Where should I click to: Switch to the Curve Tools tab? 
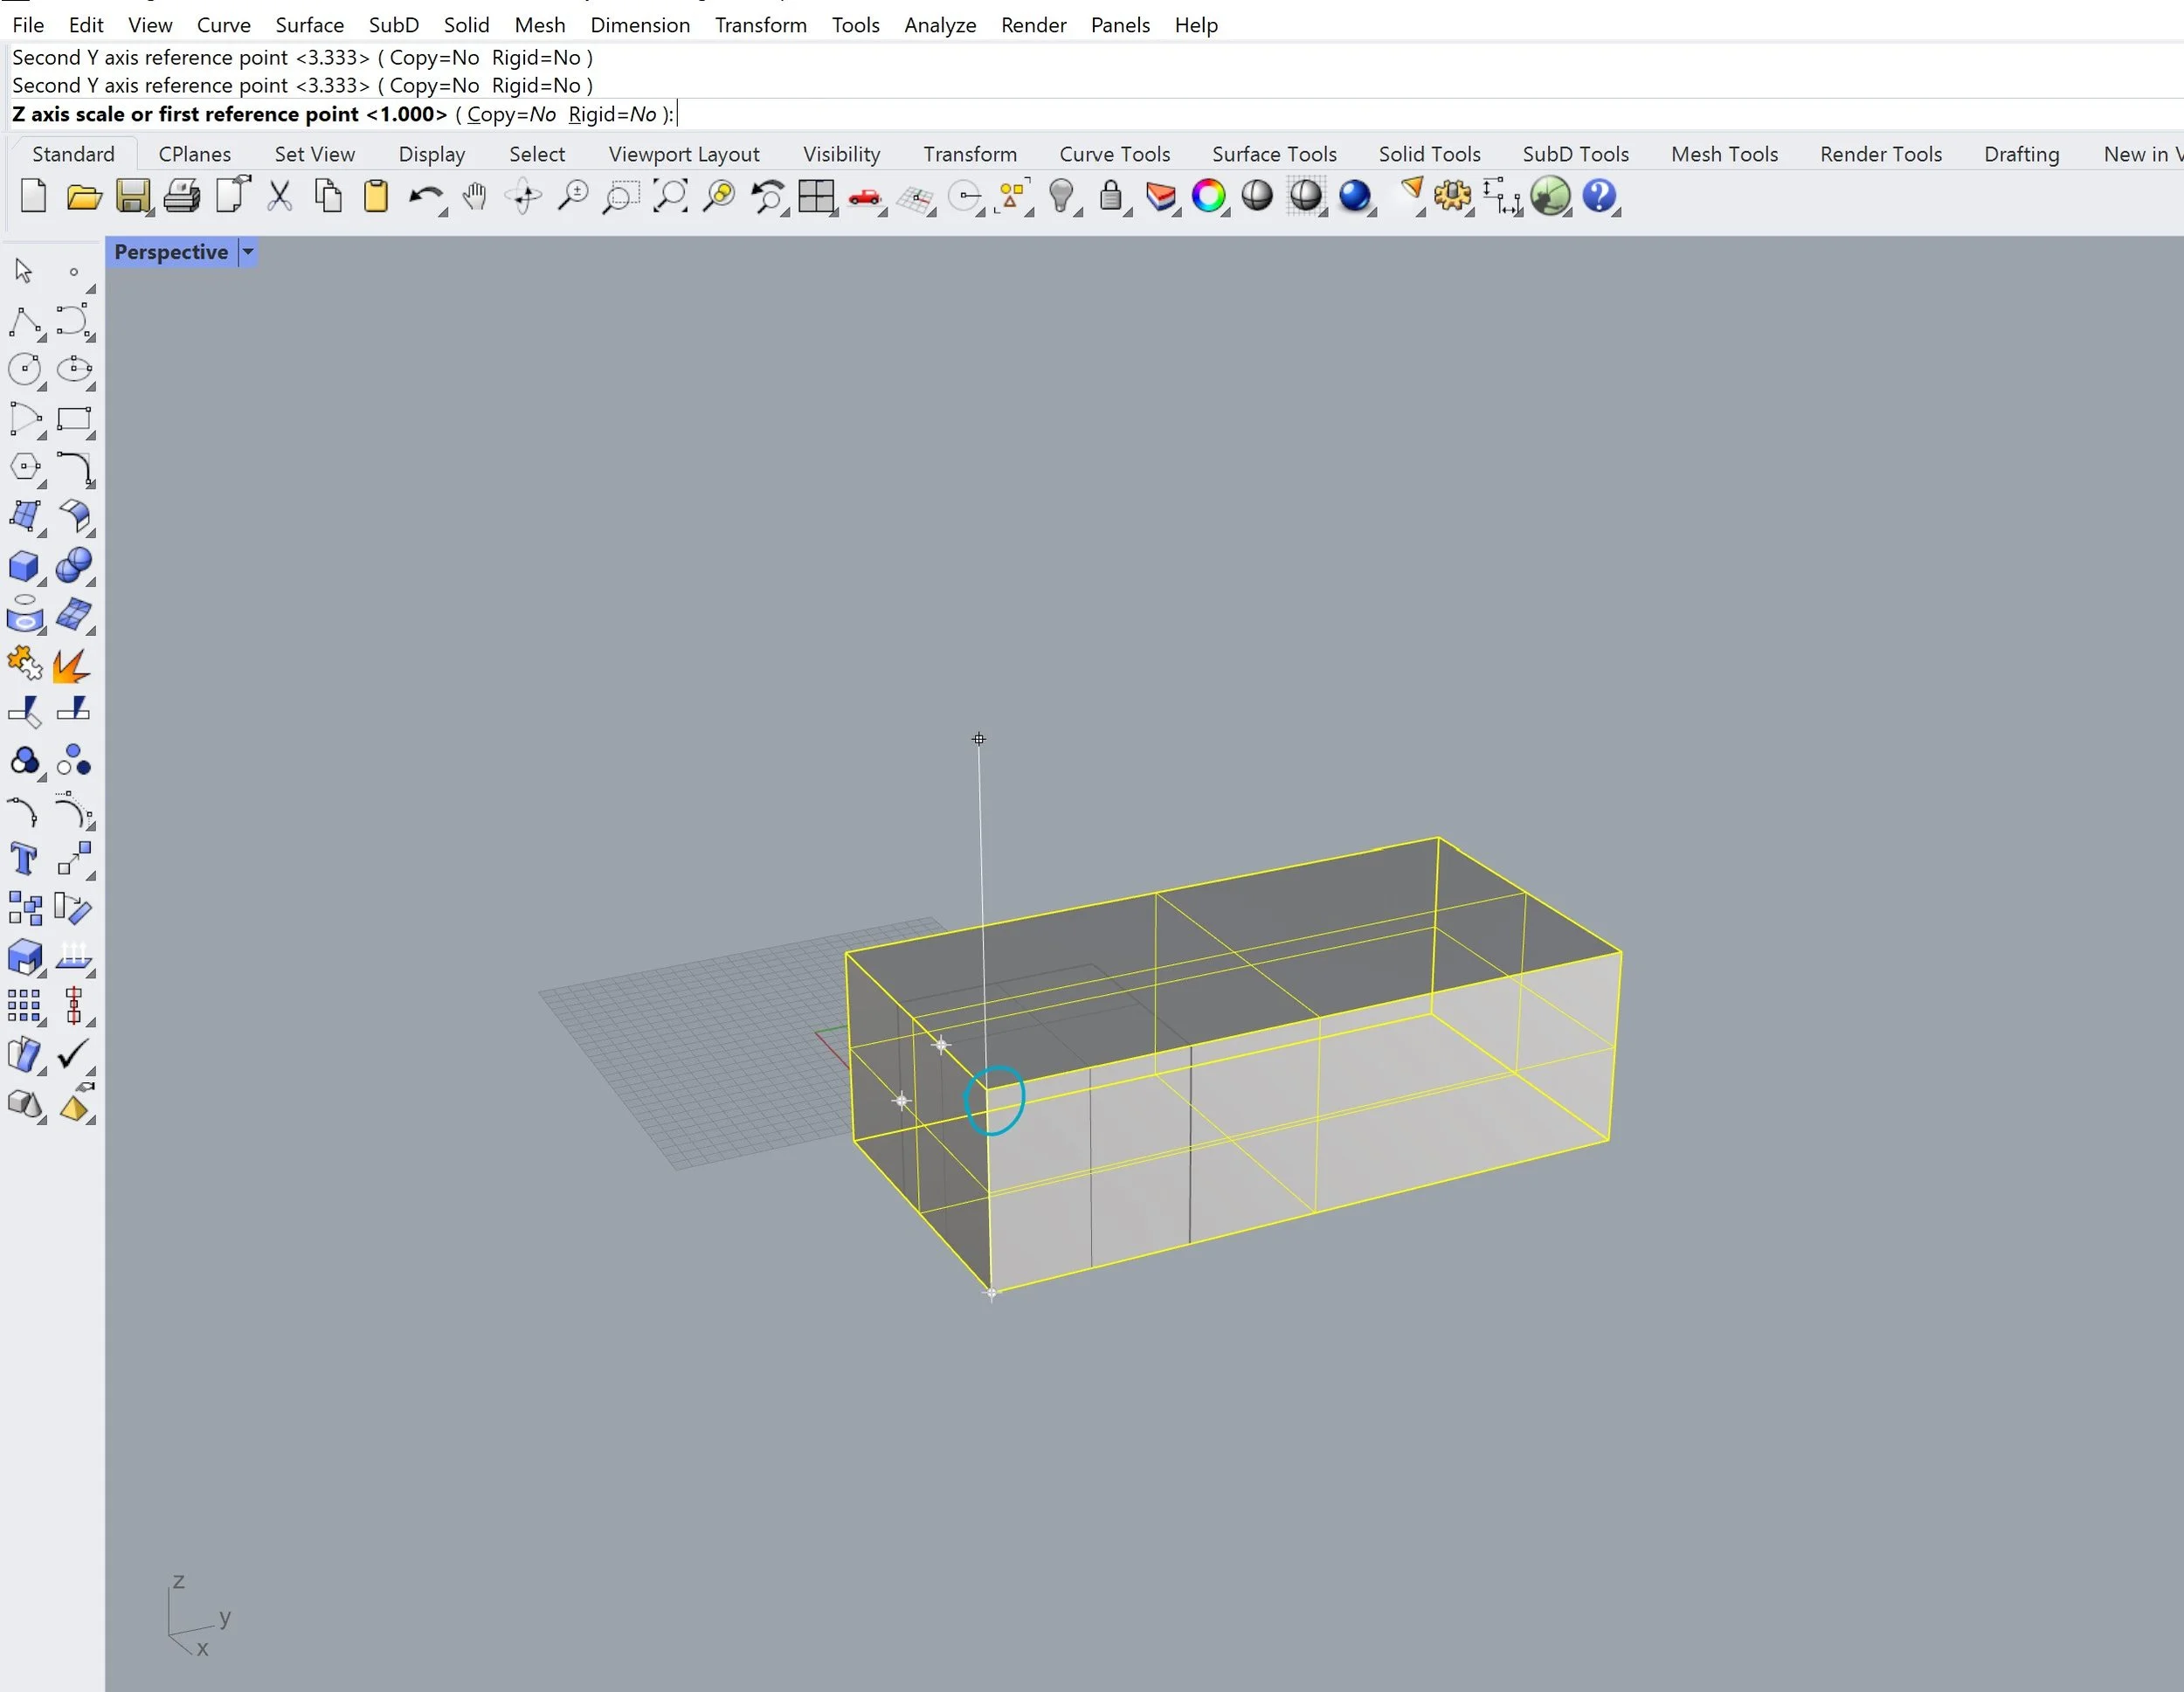[1114, 154]
